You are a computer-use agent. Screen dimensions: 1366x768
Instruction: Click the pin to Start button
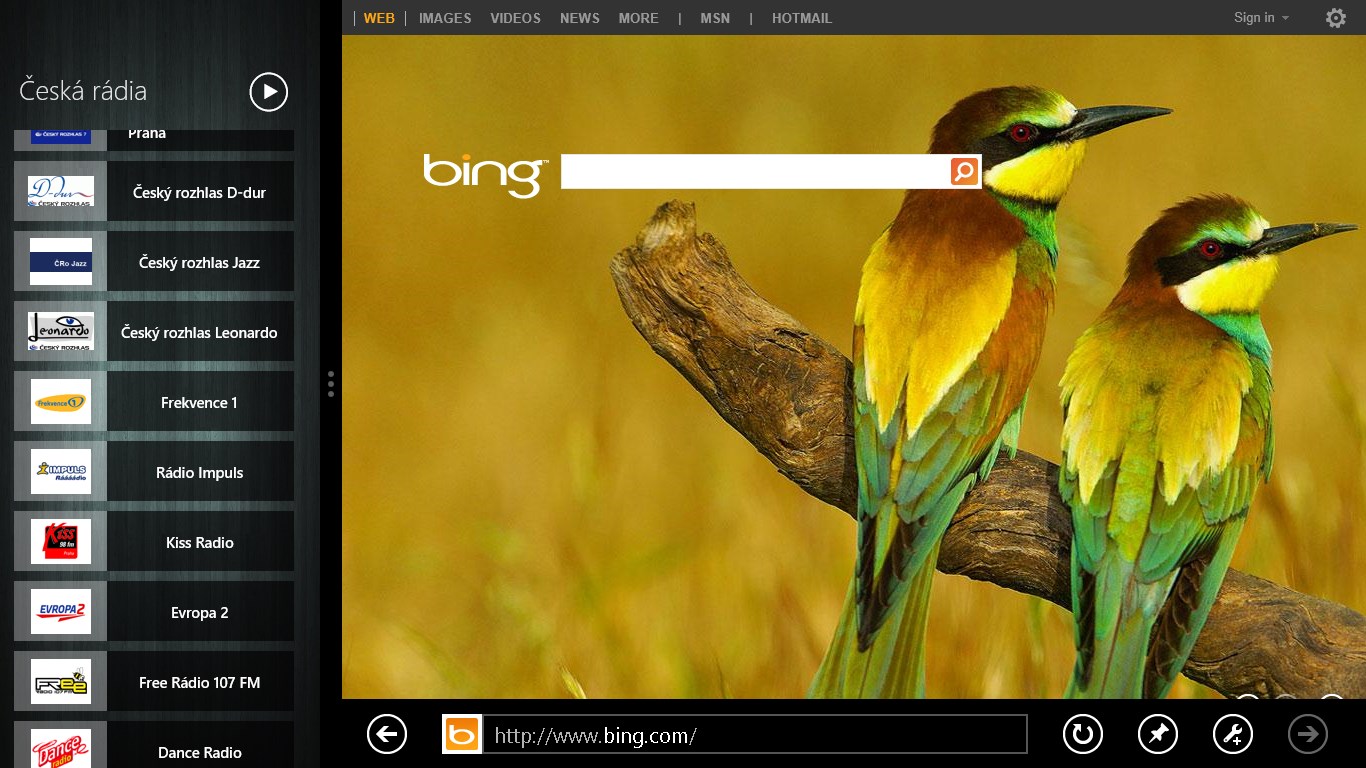point(1158,735)
